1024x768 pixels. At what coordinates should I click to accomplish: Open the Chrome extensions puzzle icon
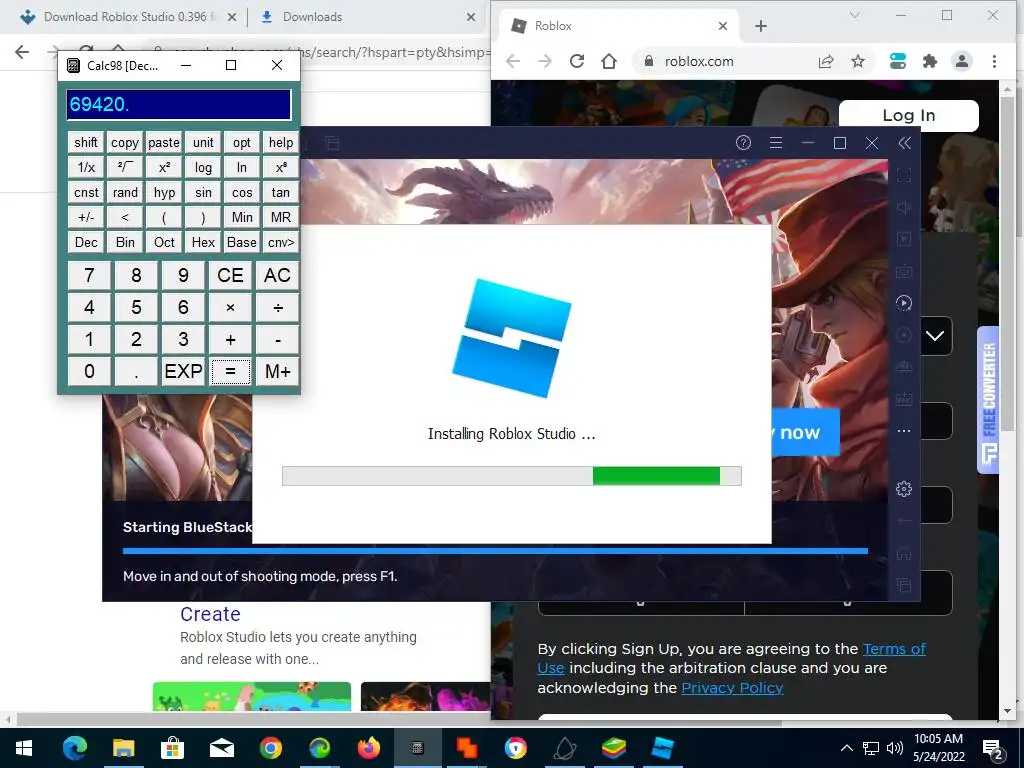(929, 61)
